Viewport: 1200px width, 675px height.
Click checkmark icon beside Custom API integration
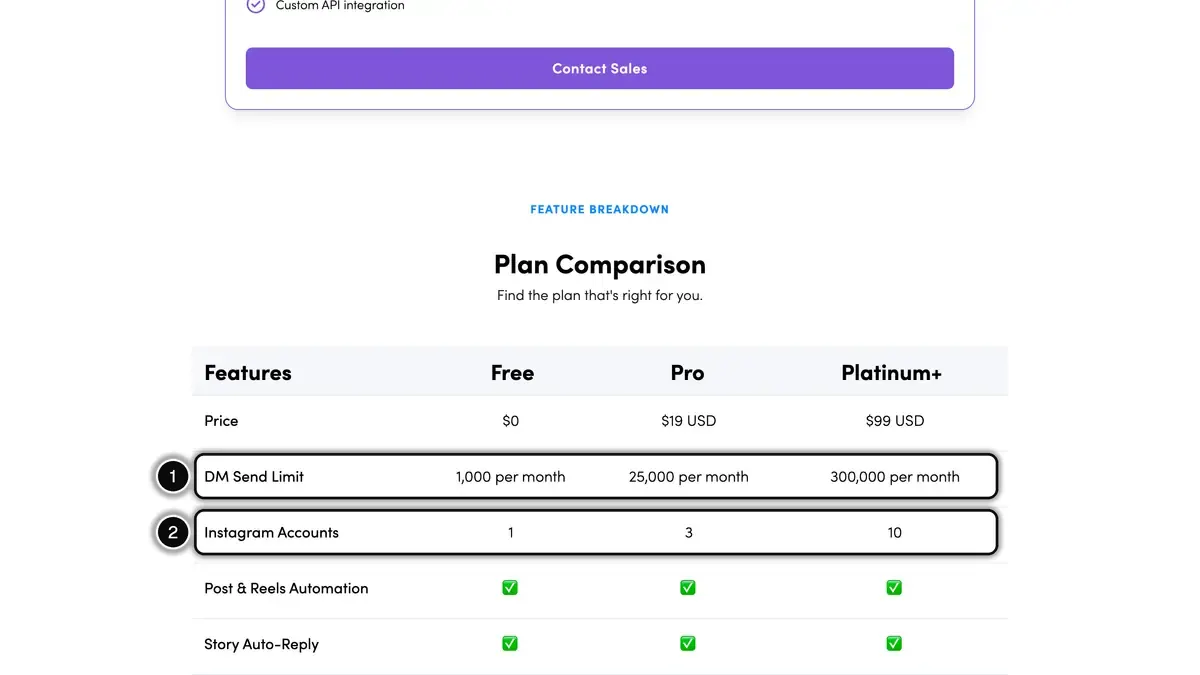click(x=256, y=5)
